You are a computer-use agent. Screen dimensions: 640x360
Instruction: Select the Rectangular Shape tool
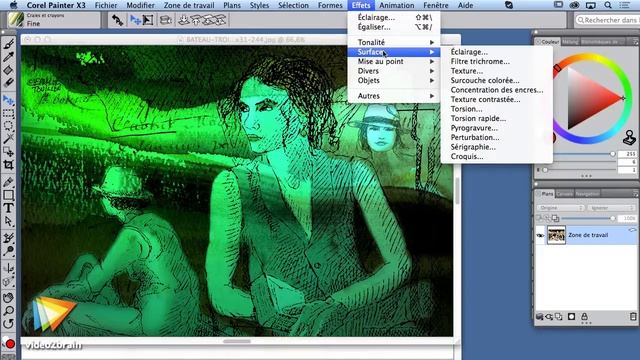click(x=9, y=195)
